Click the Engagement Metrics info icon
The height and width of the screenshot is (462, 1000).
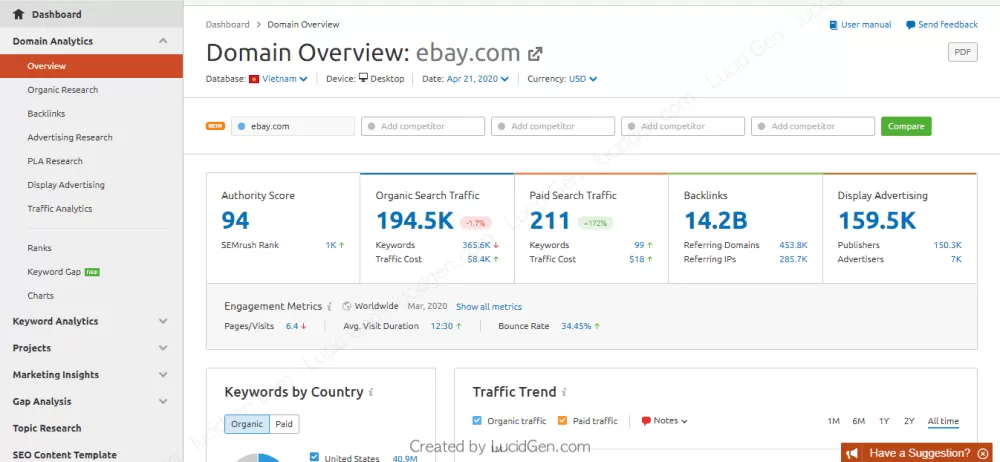pyautogui.click(x=330, y=307)
